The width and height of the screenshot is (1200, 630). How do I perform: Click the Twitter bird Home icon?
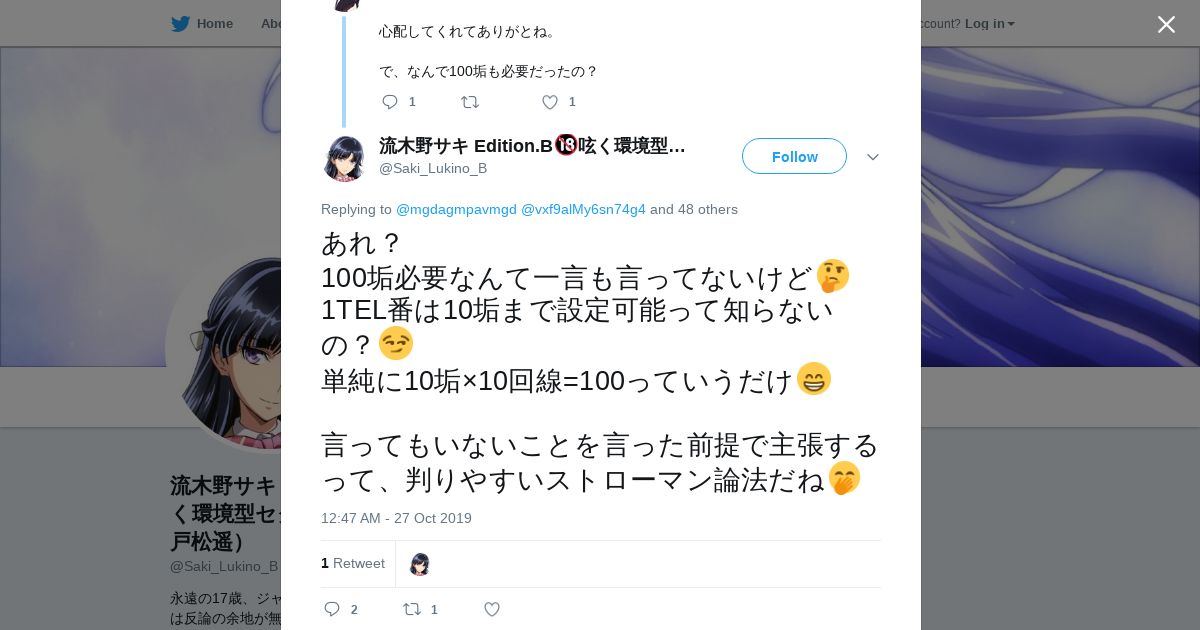click(x=180, y=24)
